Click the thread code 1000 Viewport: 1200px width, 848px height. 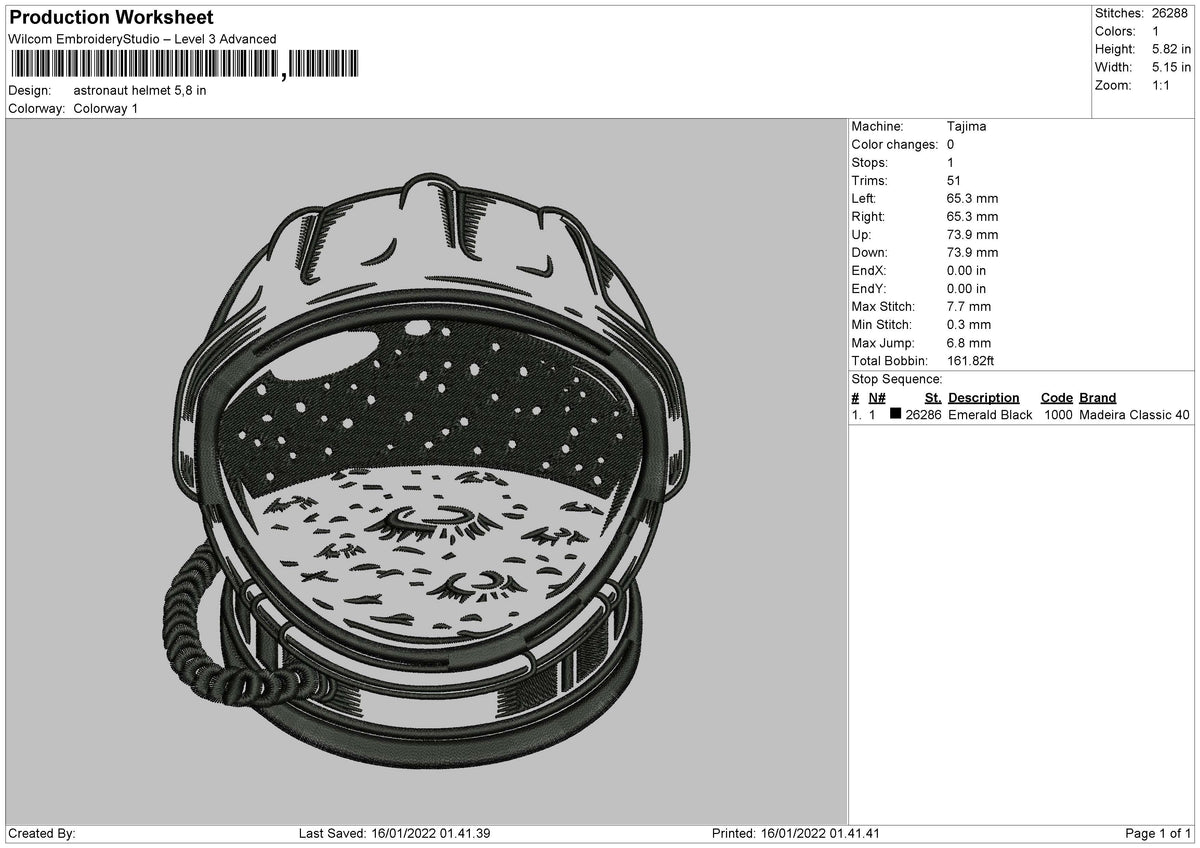[1058, 415]
